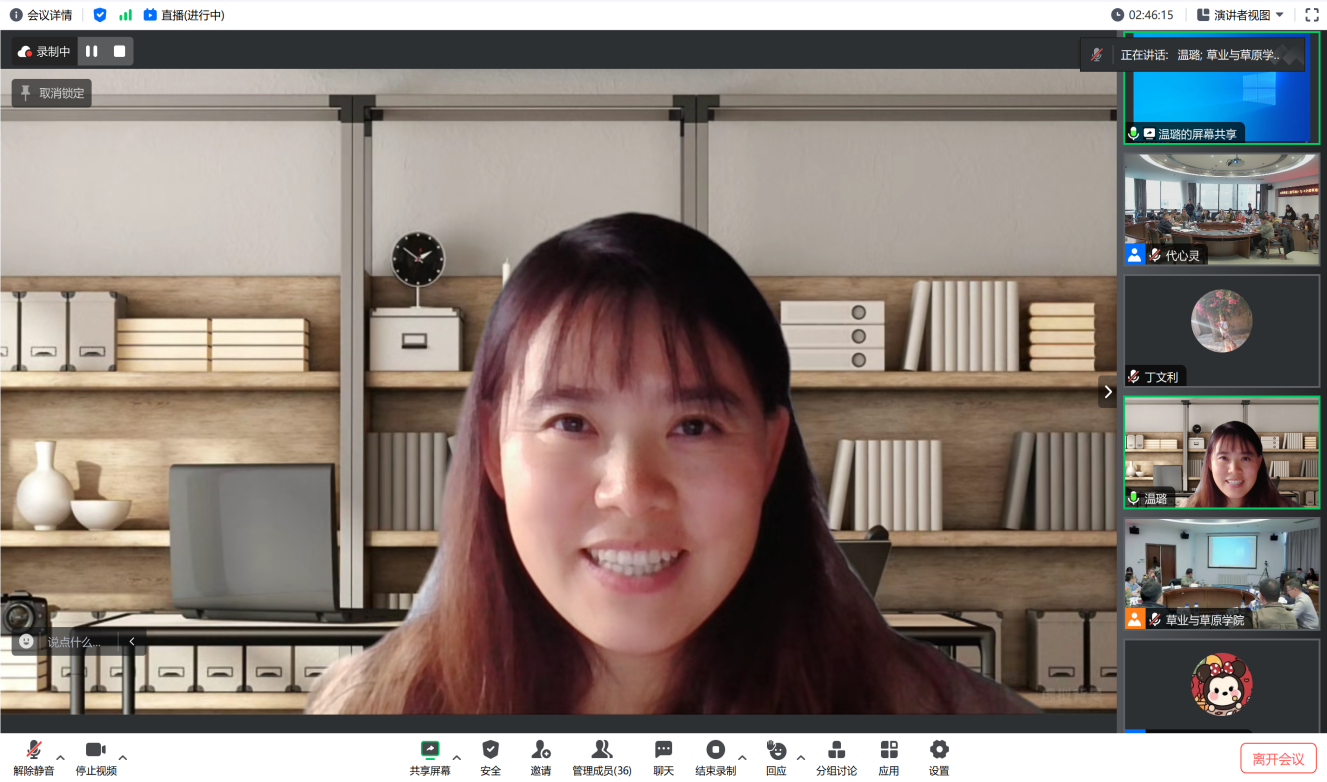Select the 温璐的屏幕共享 thumbnail

[1222, 89]
